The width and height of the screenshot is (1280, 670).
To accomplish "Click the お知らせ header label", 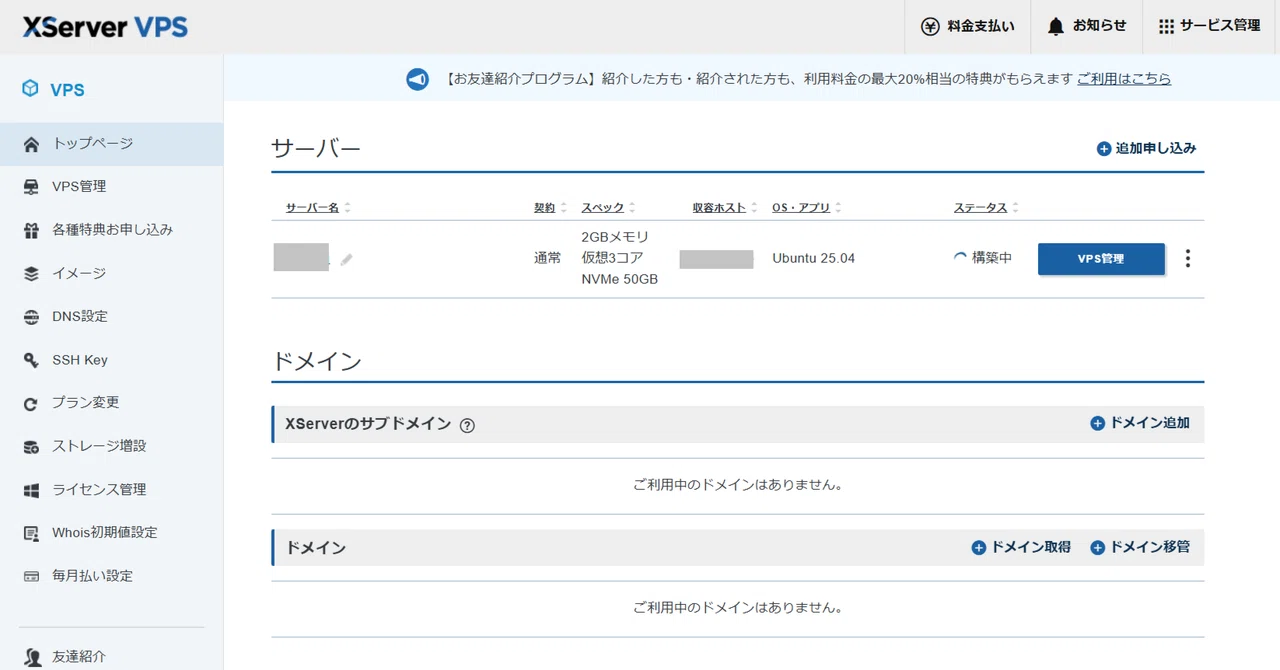I will [1100, 27].
